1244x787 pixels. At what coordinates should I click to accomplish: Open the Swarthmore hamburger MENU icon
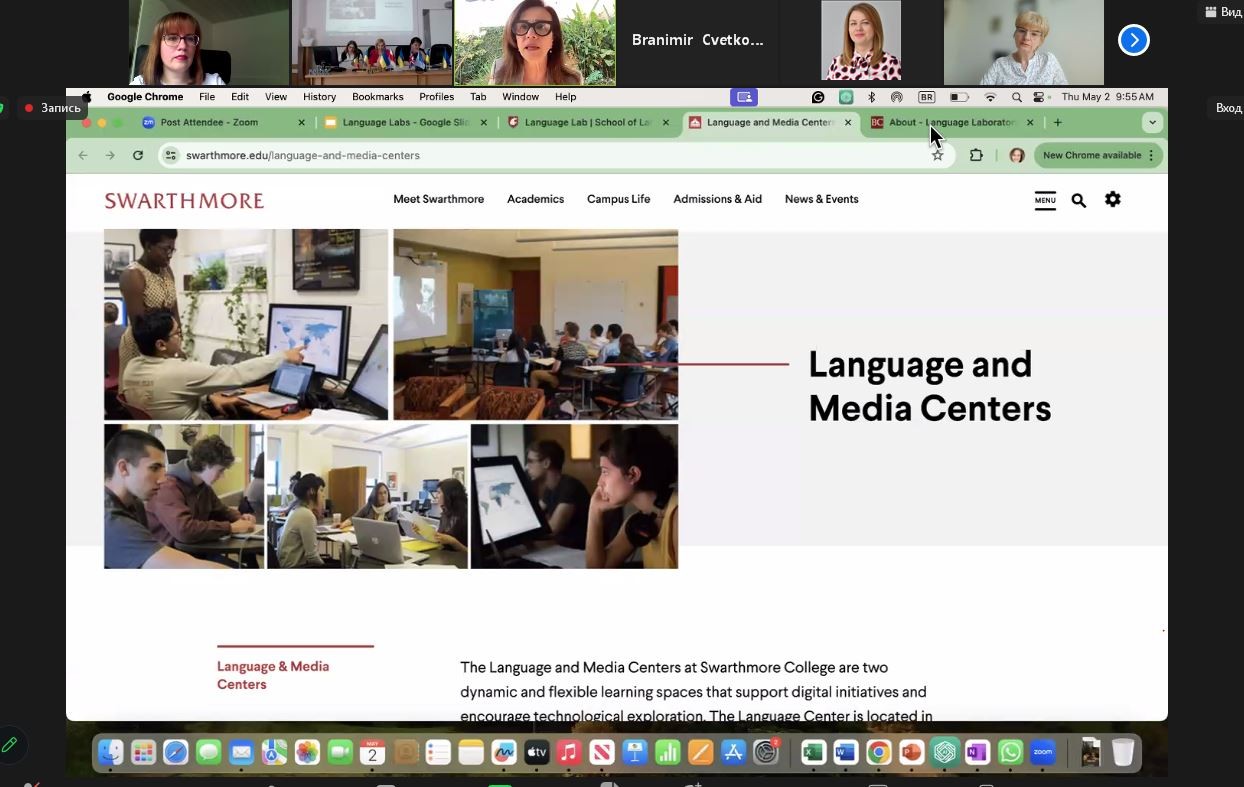[1045, 200]
